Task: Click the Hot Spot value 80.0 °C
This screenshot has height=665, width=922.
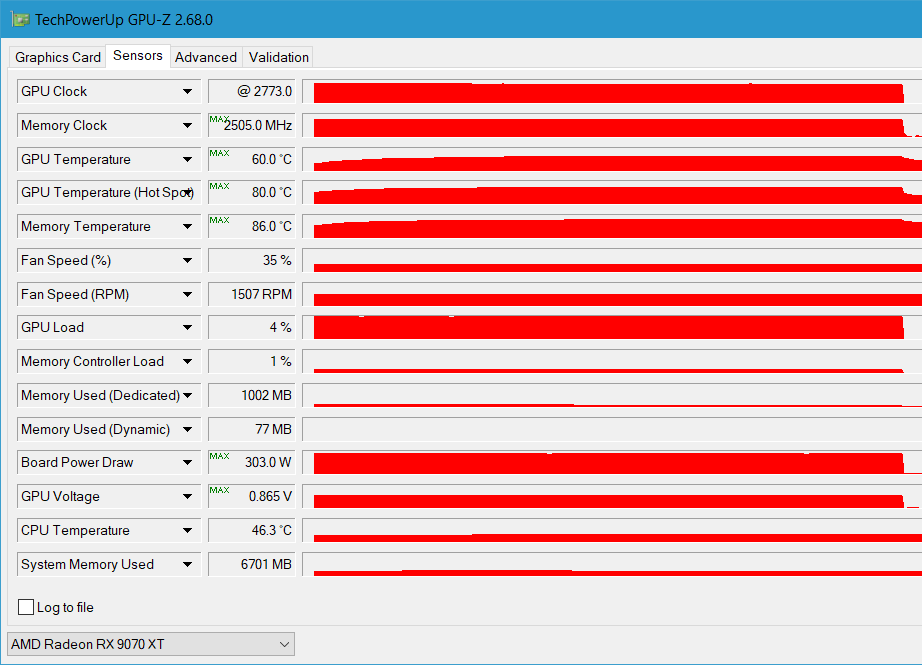Action: [x=252, y=192]
